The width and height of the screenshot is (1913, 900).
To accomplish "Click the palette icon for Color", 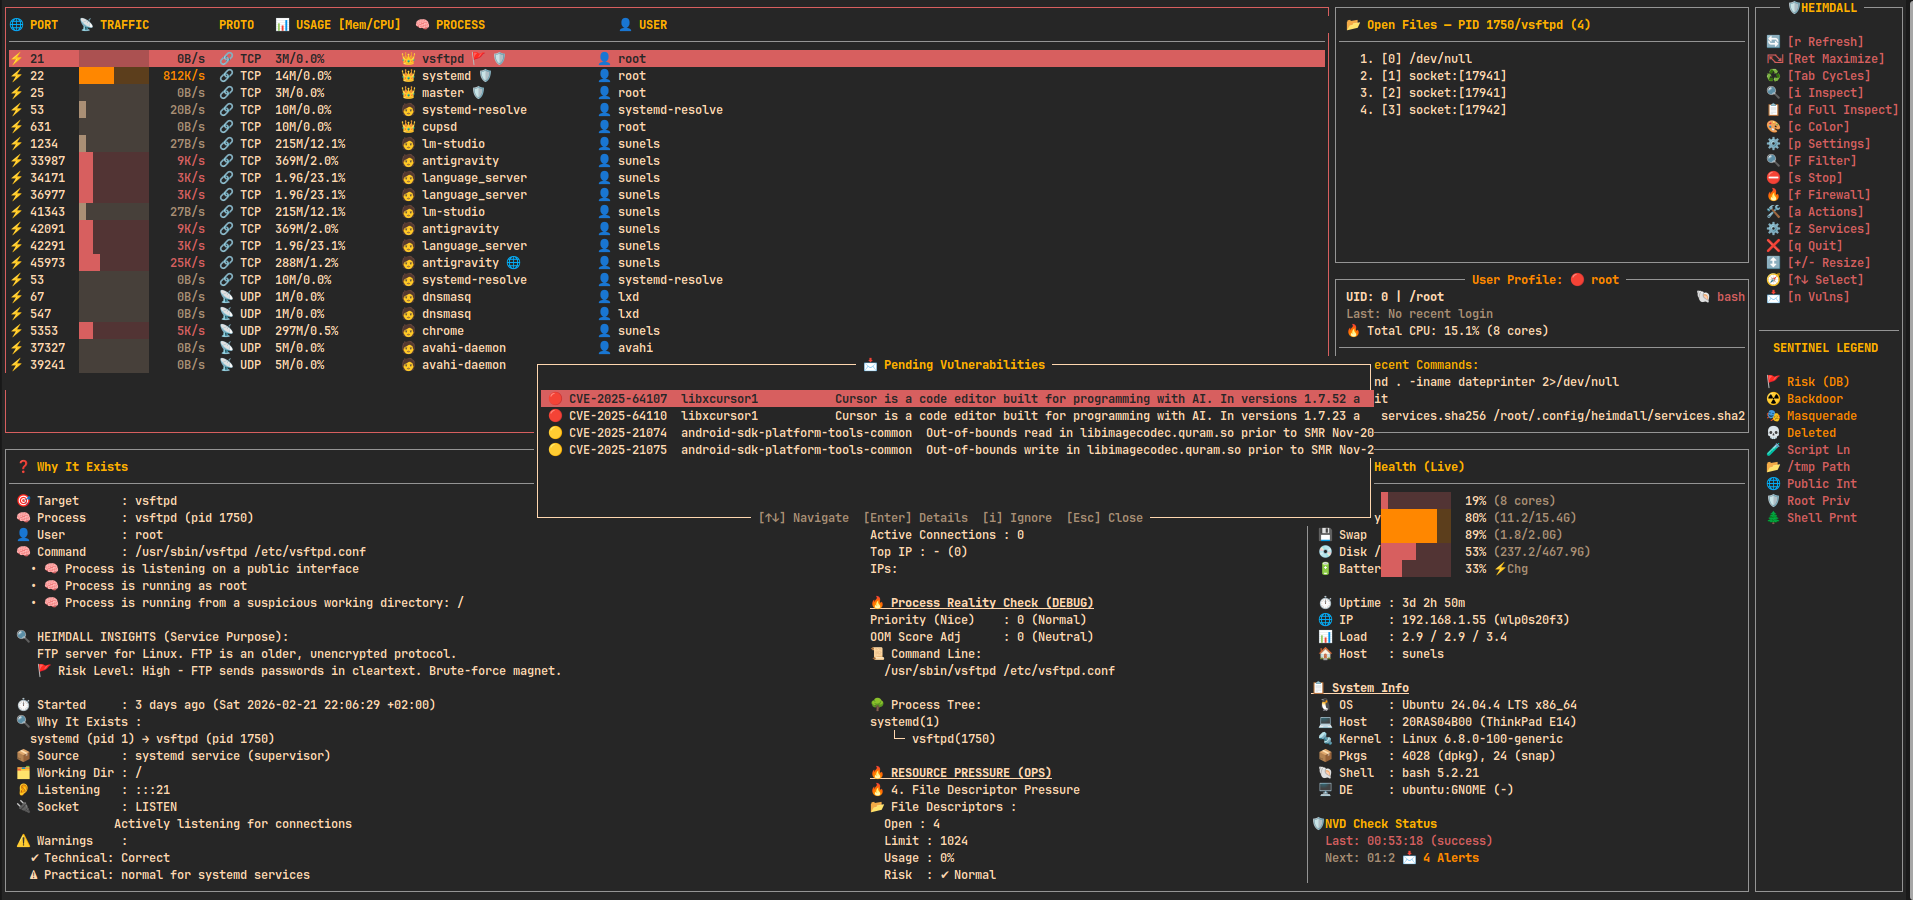I will pyautogui.click(x=1773, y=127).
